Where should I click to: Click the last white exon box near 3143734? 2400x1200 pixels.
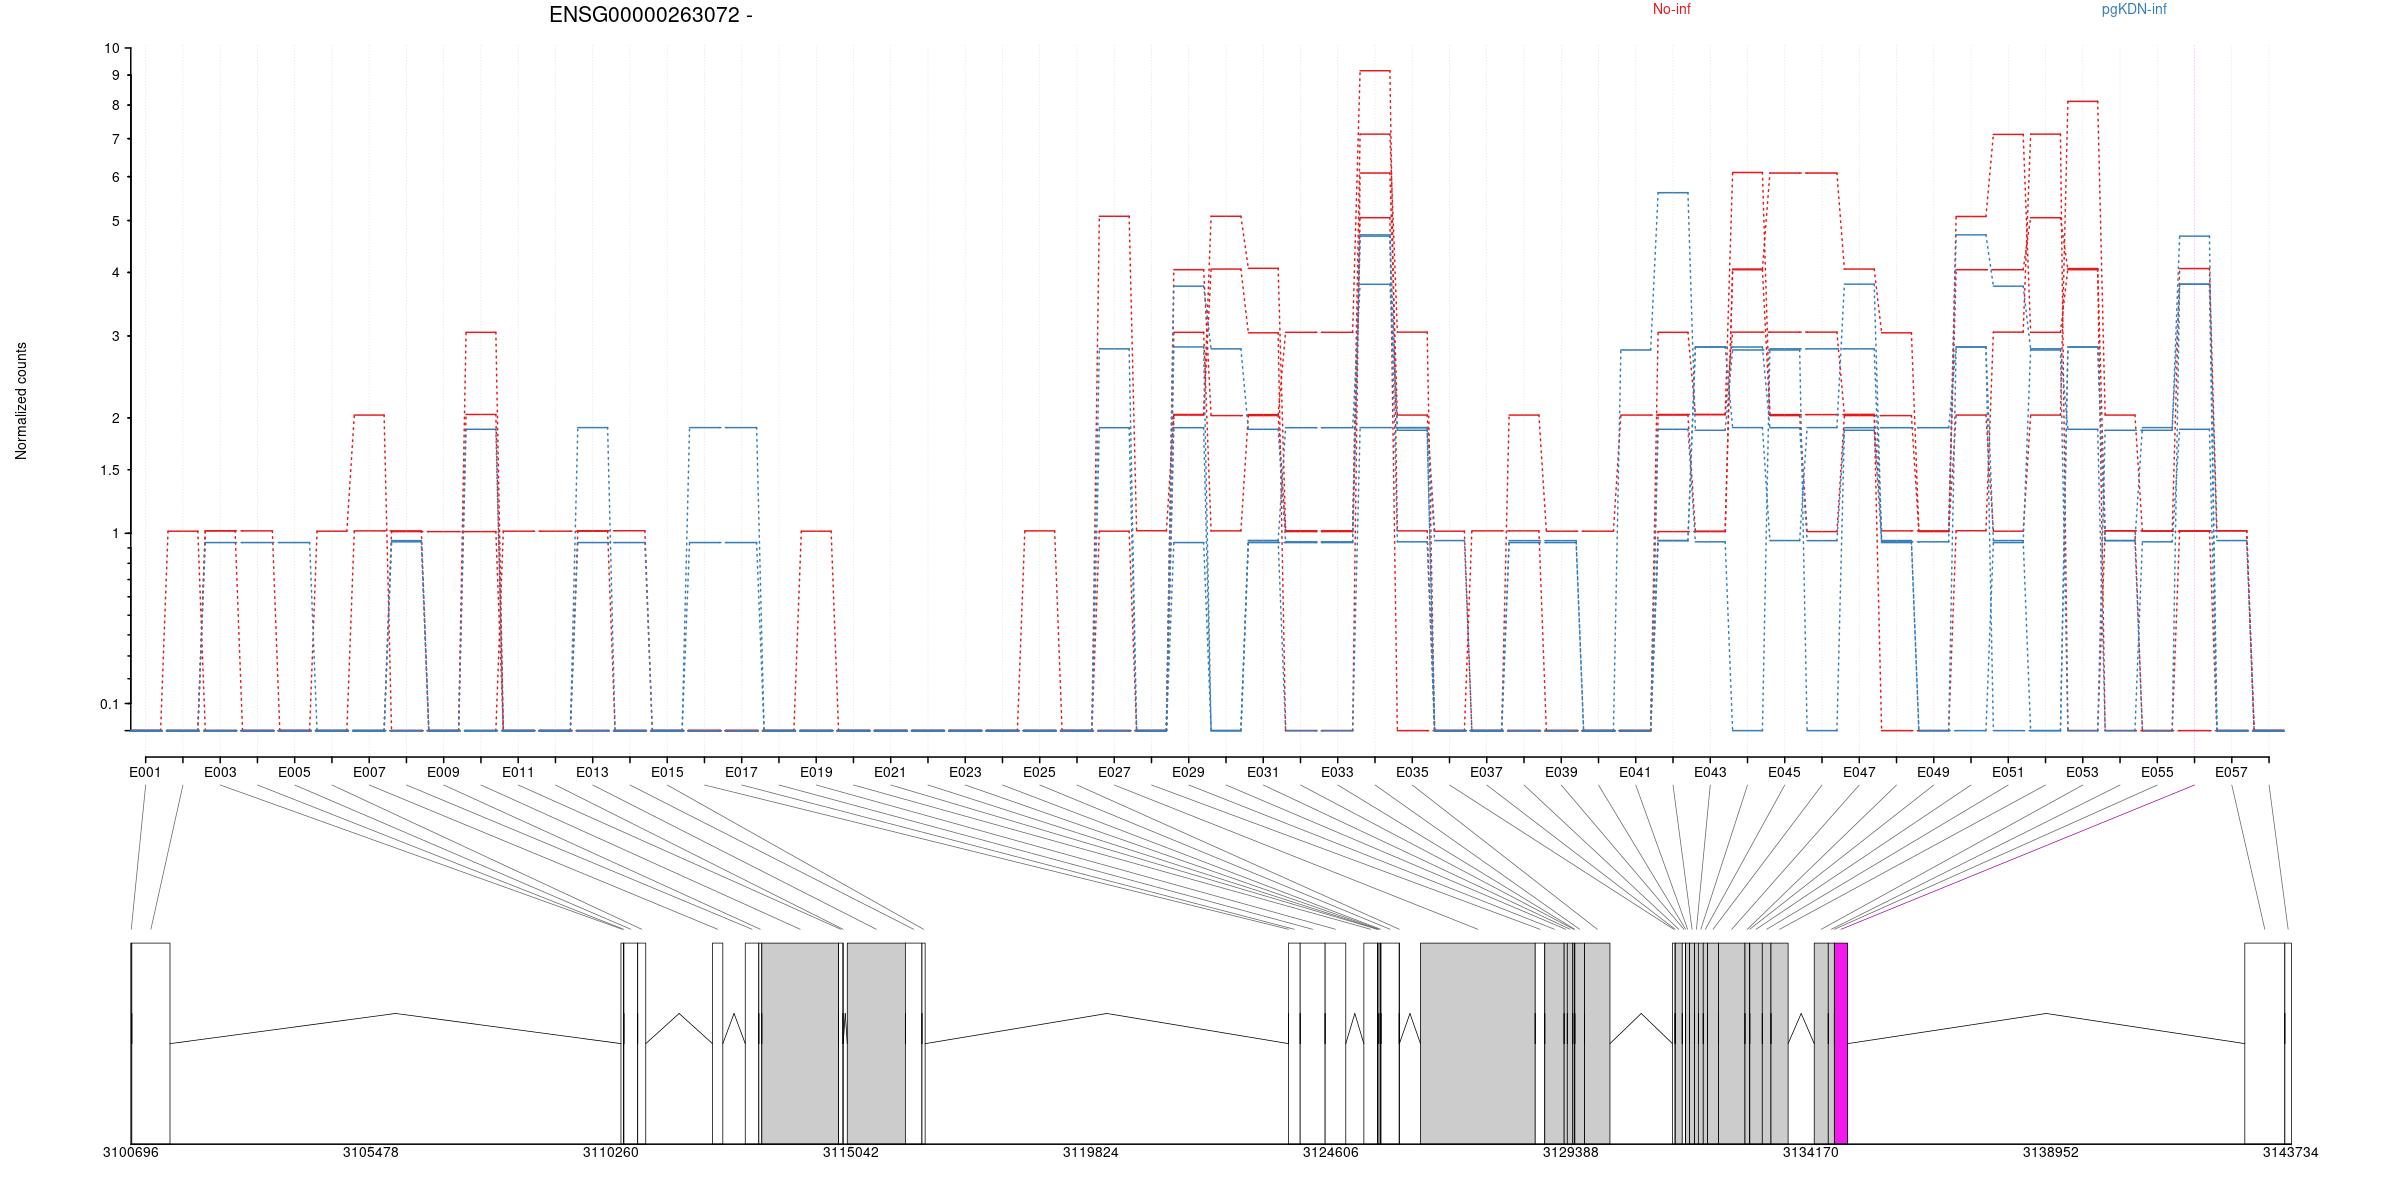coord(2265,1043)
